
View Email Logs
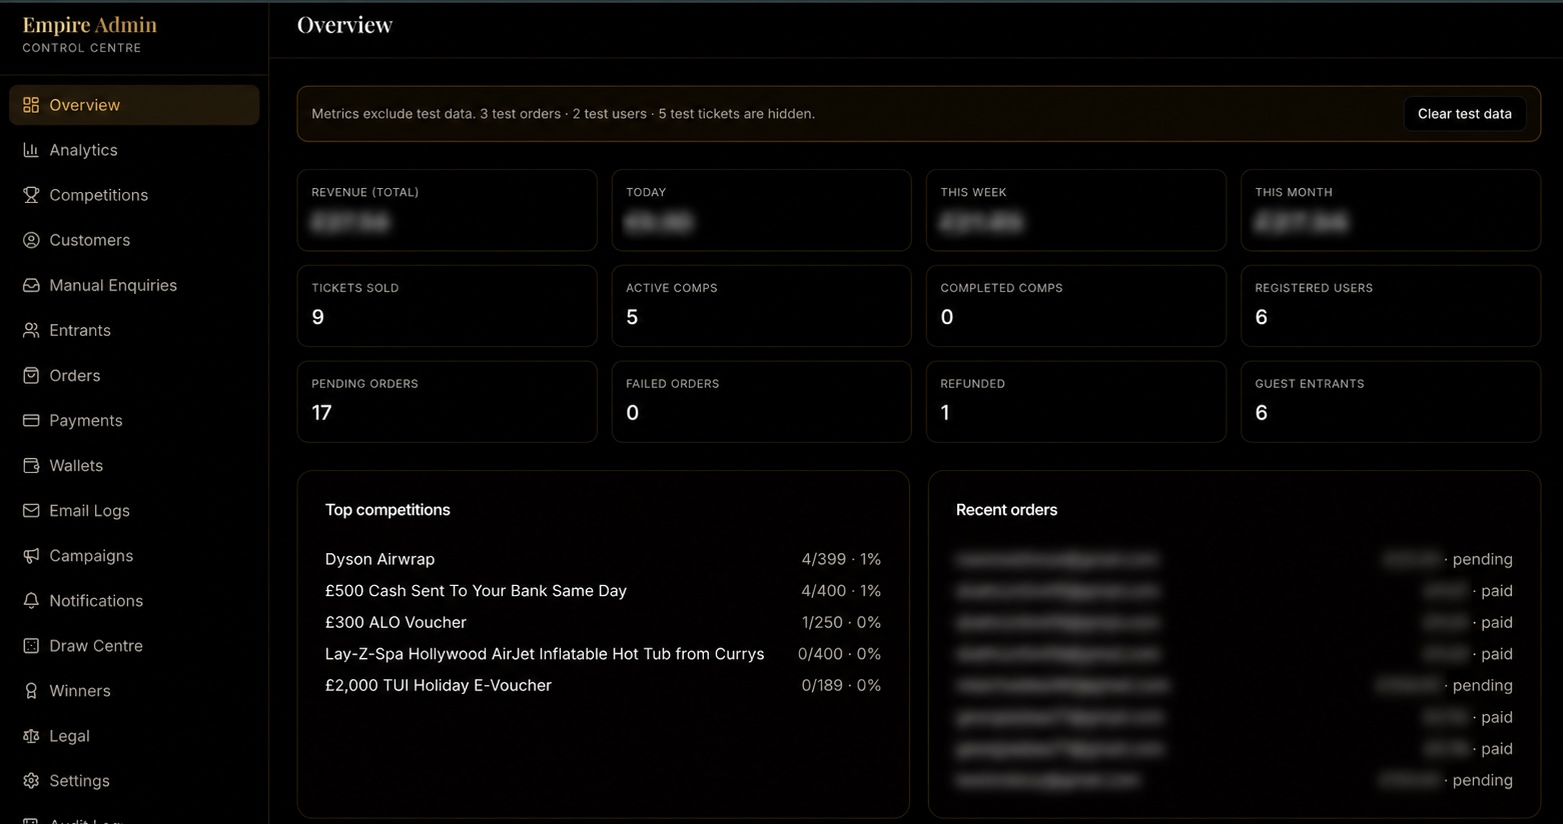point(134,510)
